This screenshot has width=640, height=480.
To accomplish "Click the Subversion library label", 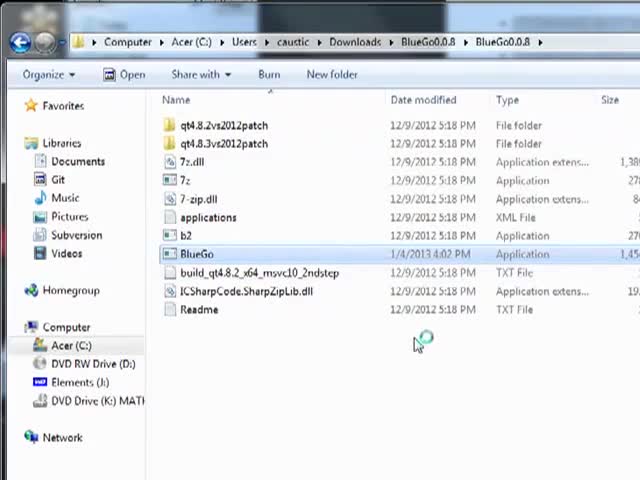I will point(77,235).
